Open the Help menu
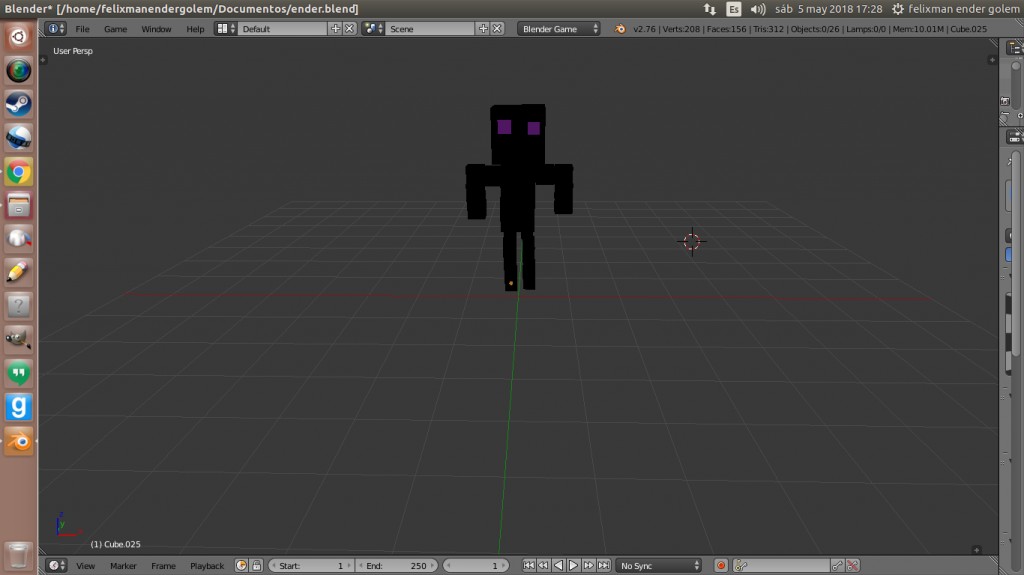 [195, 29]
